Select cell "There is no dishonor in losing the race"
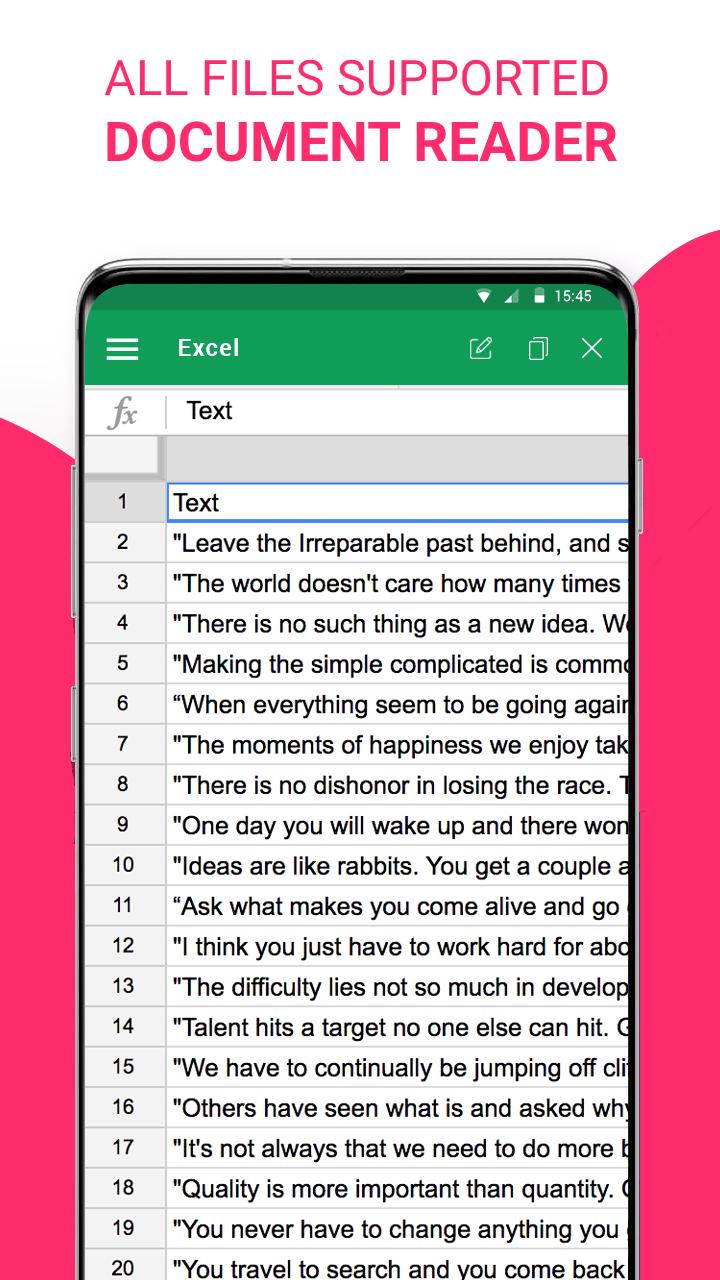Viewport: 720px width, 1280px height. (397, 785)
